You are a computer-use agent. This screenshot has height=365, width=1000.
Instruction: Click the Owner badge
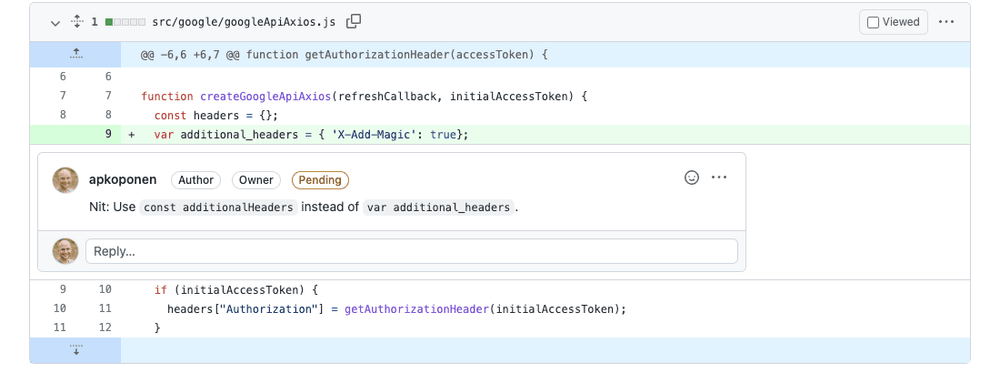[x=256, y=180]
